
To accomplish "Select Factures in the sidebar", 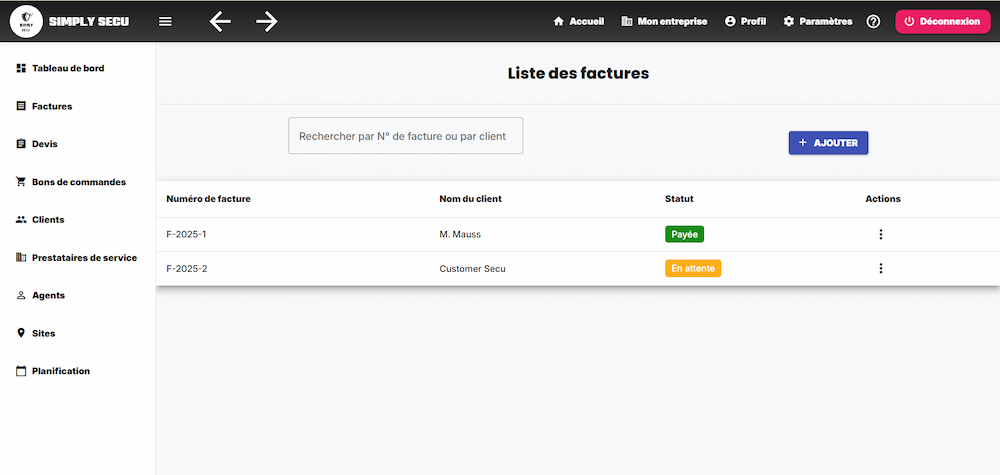I will tap(51, 106).
